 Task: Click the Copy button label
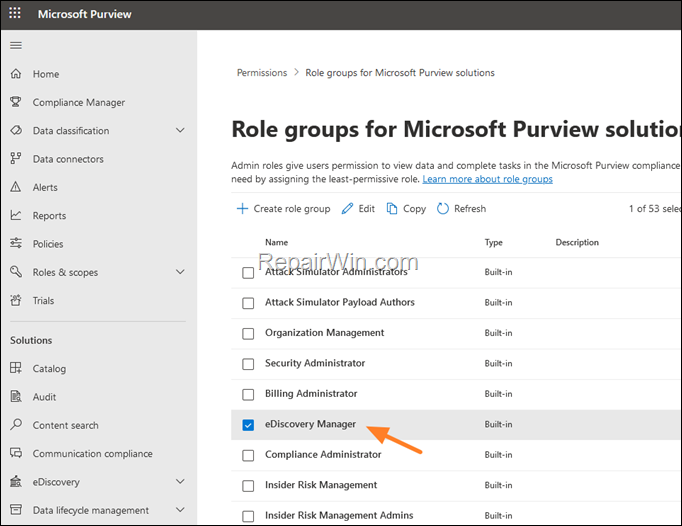coord(414,209)
